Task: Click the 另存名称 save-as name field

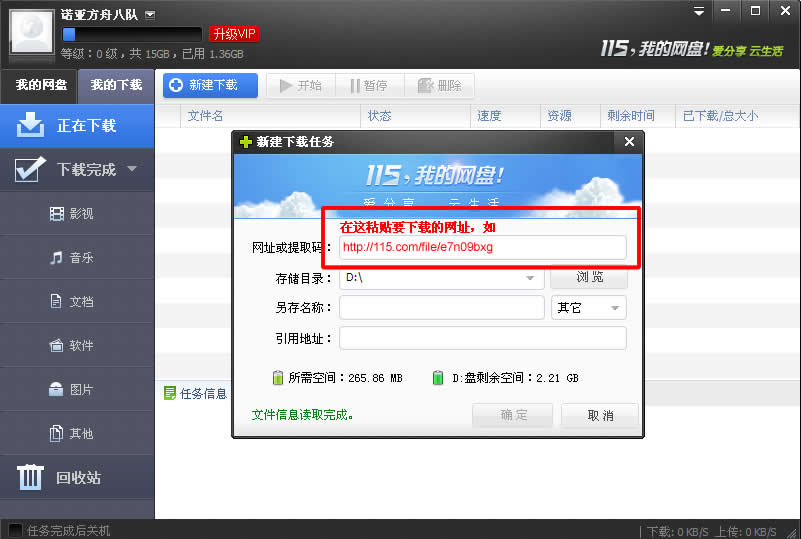Action: coord(441,308)
